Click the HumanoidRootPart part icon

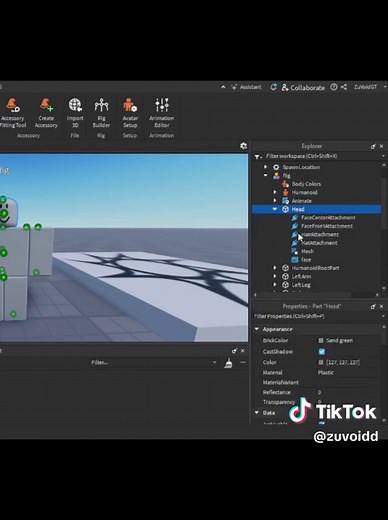(x=285, y=268)
